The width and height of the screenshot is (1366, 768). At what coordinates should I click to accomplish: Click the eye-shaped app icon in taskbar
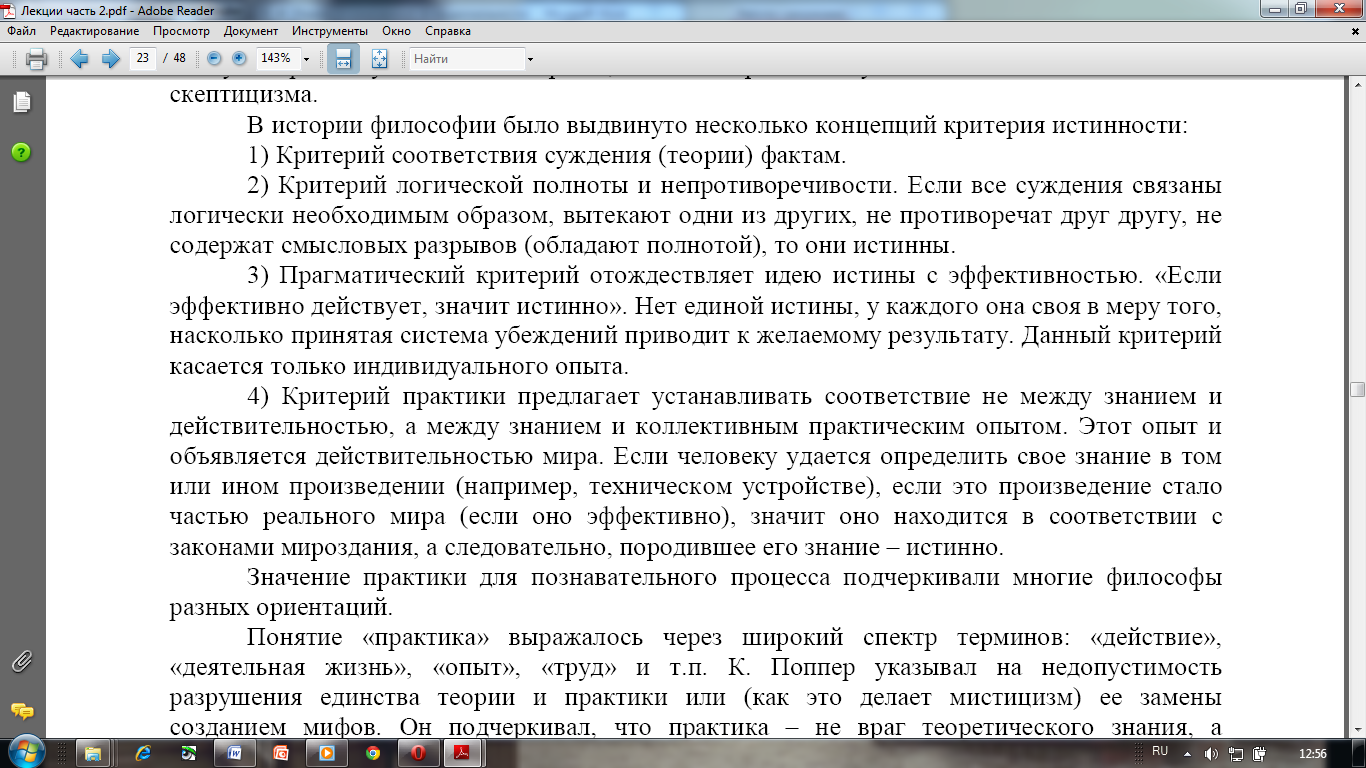(x=188, y=752)
